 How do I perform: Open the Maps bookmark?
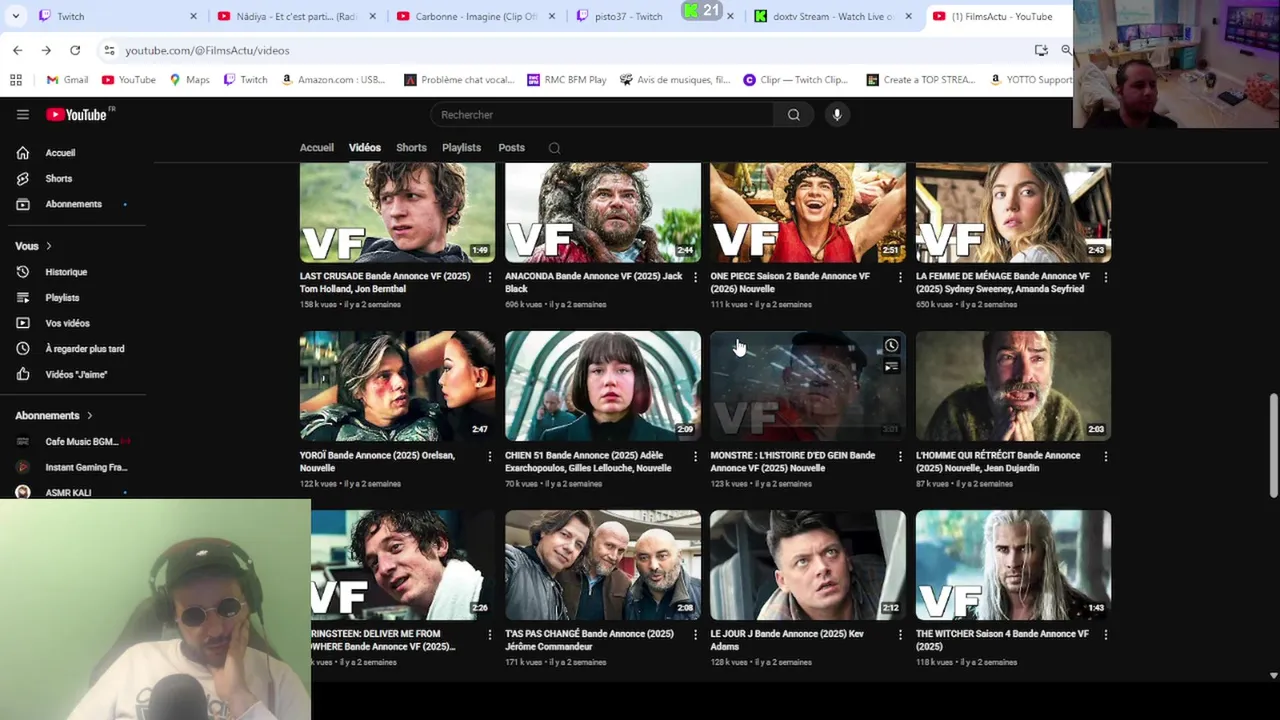[x=190, y=80]
